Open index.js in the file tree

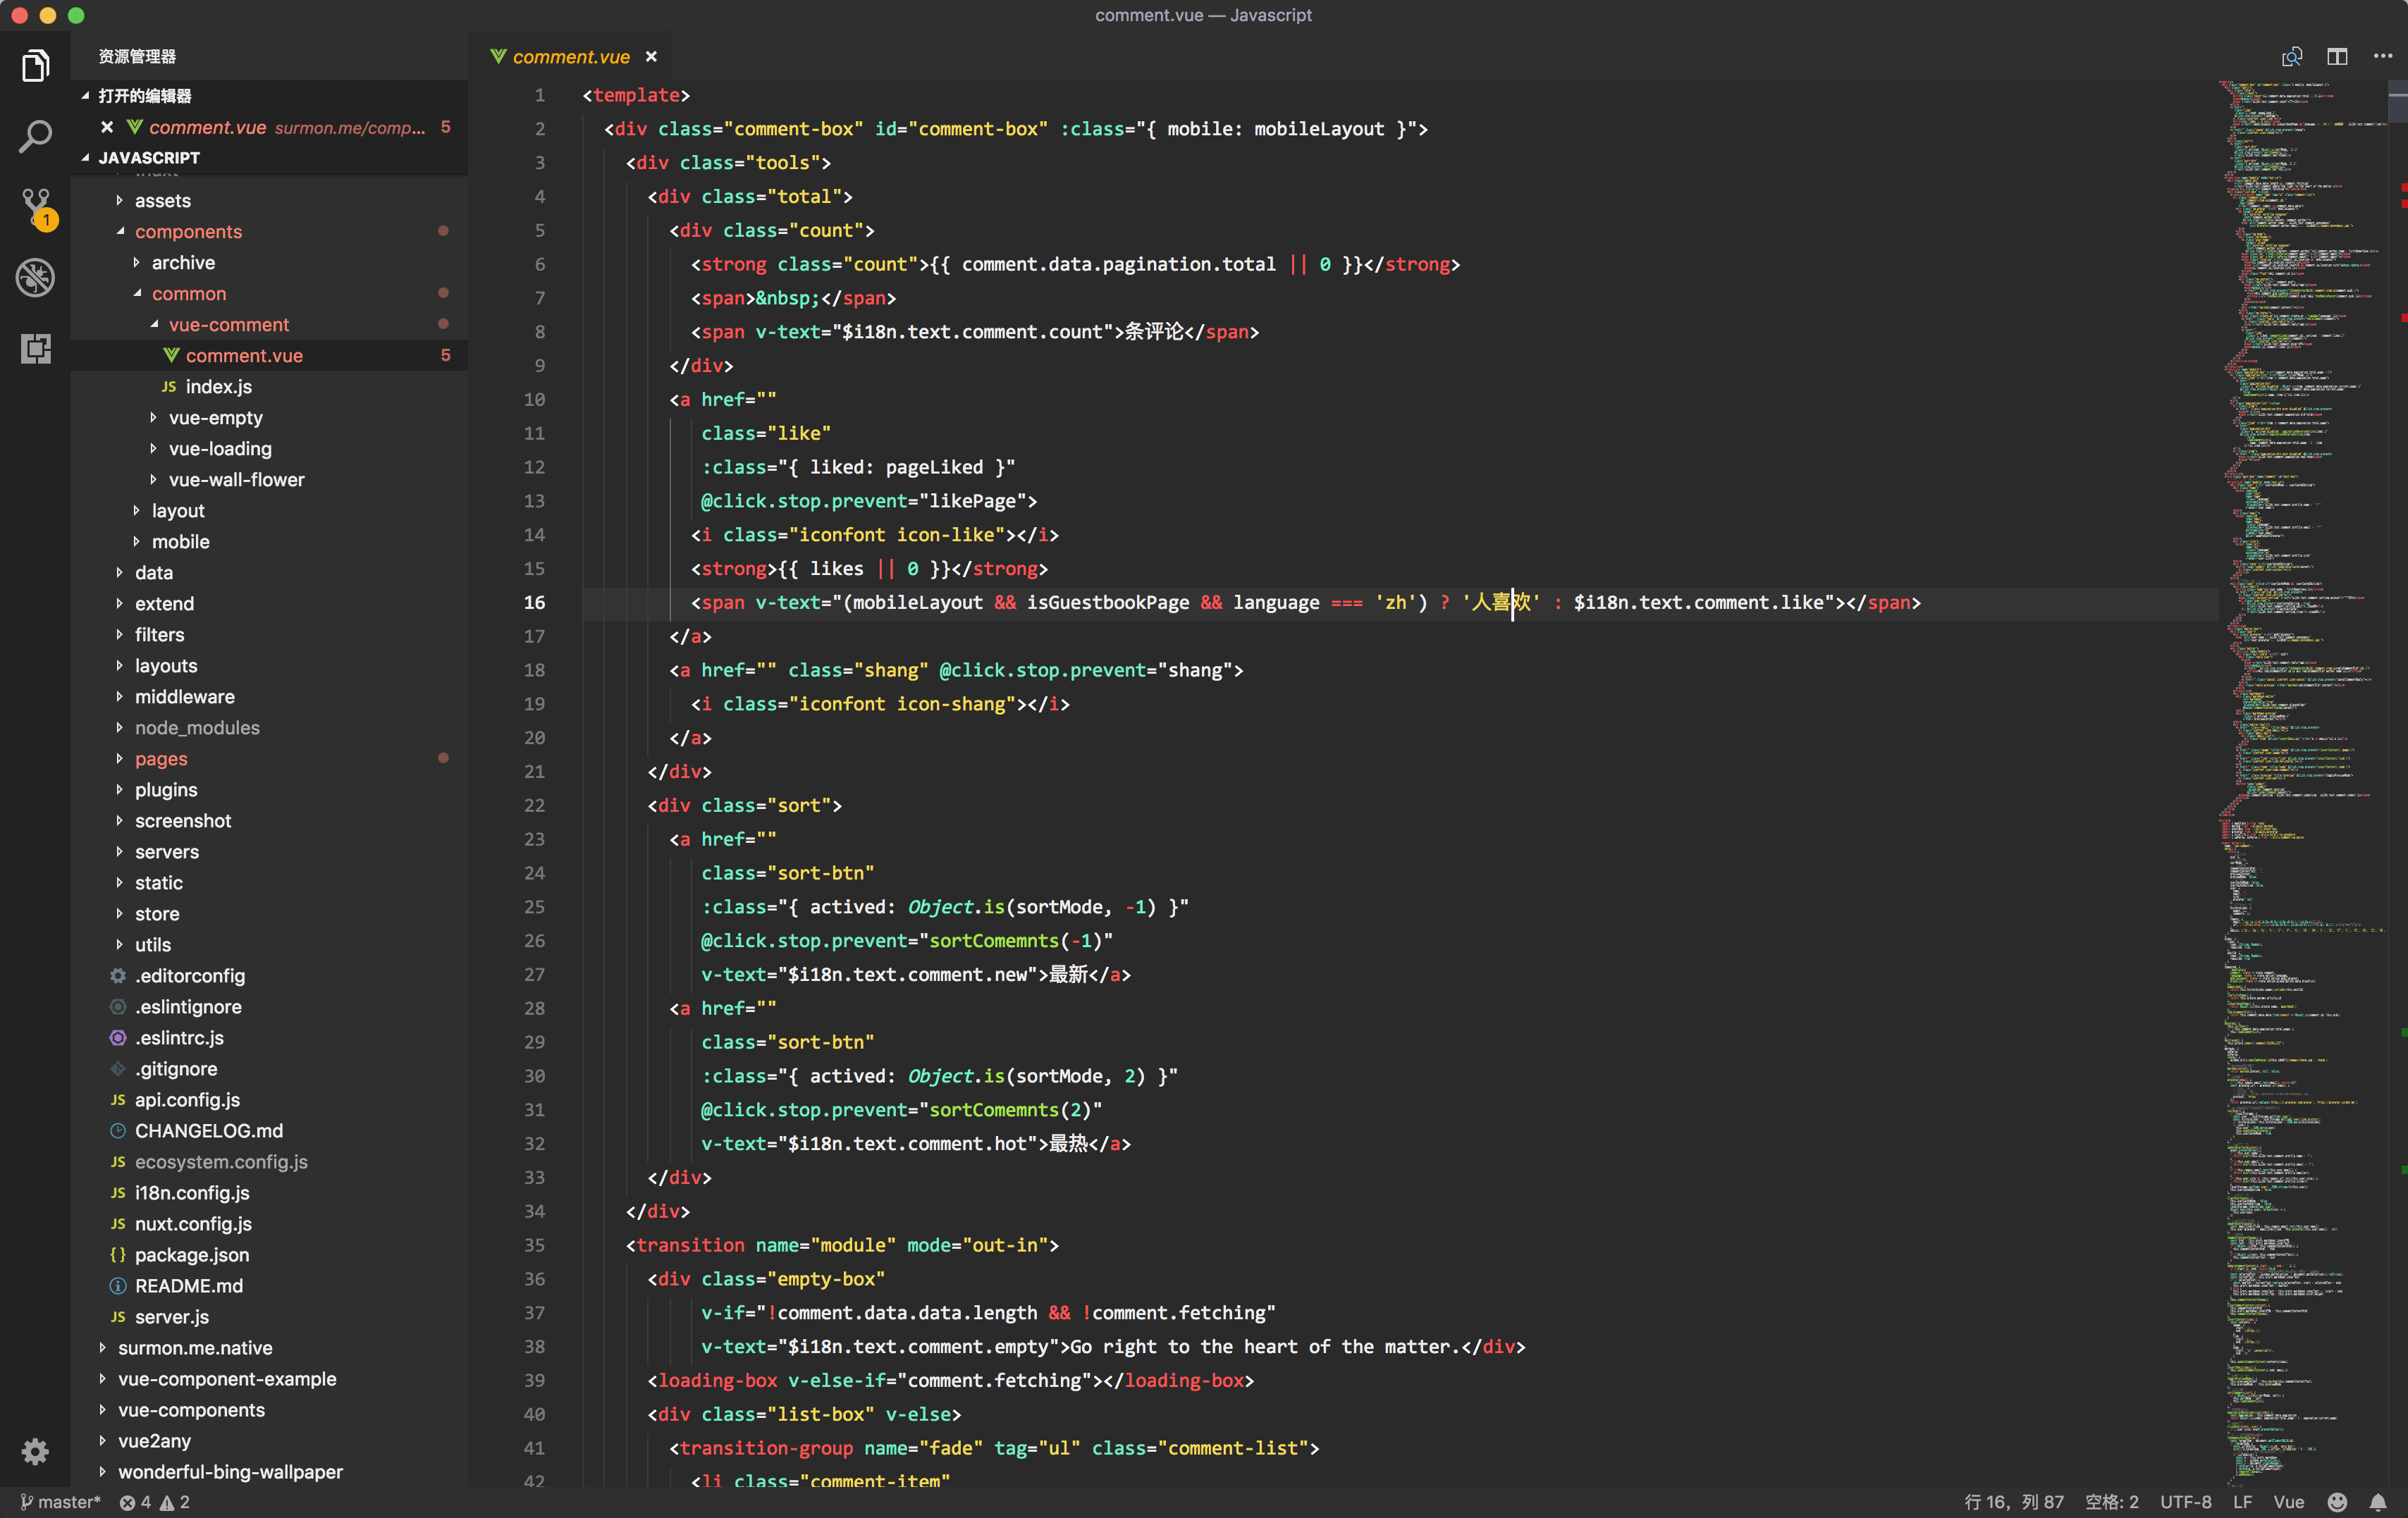click(218, 387)
